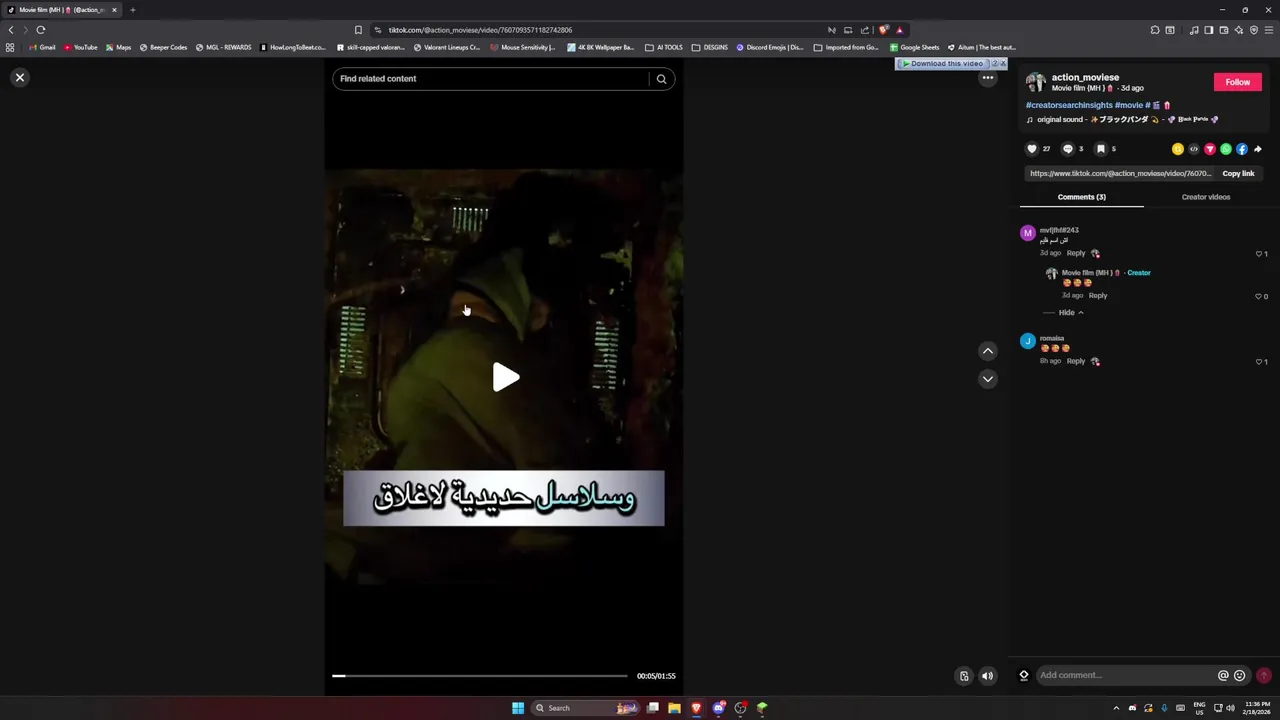This screenshot has width=1280, height=720.
Task: Open the Windows Start menu
Action: pyautogui.click(x=518, y=708)
